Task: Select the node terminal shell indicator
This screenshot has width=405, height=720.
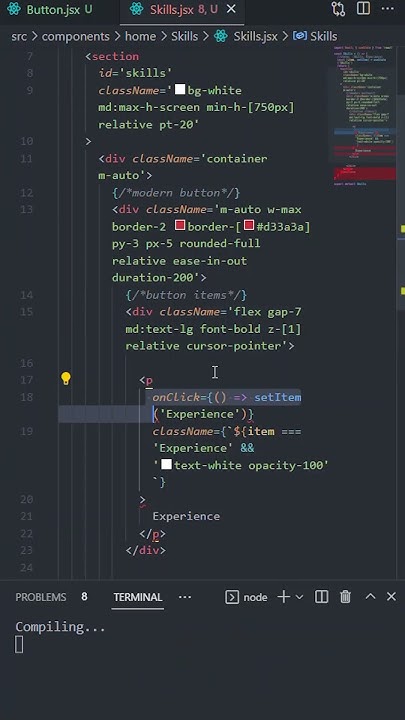Action: [247, 597]
